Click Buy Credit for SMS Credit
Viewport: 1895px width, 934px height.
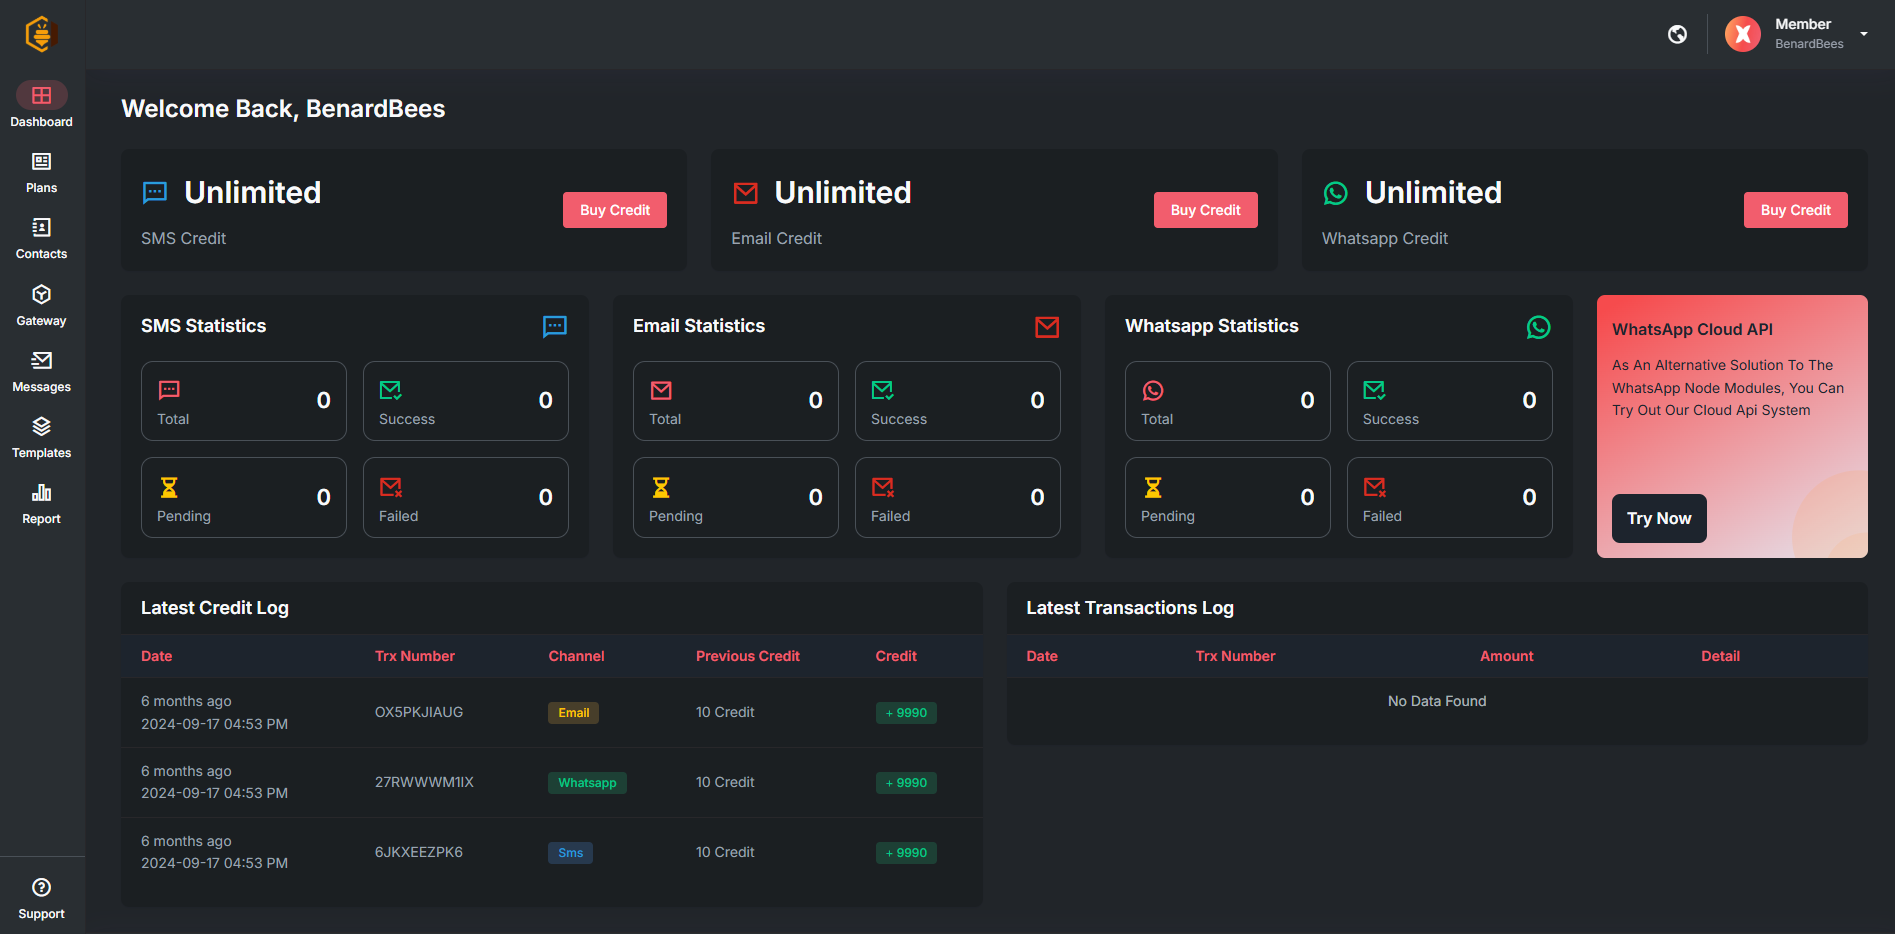(x=615, y=210)
